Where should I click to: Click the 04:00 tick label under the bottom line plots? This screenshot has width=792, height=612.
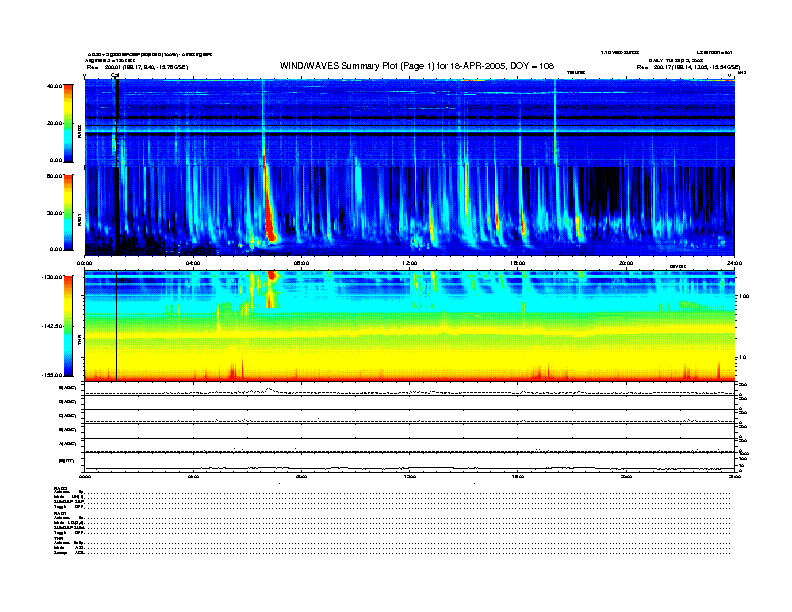pyautogui.click(x=193, y=476)
